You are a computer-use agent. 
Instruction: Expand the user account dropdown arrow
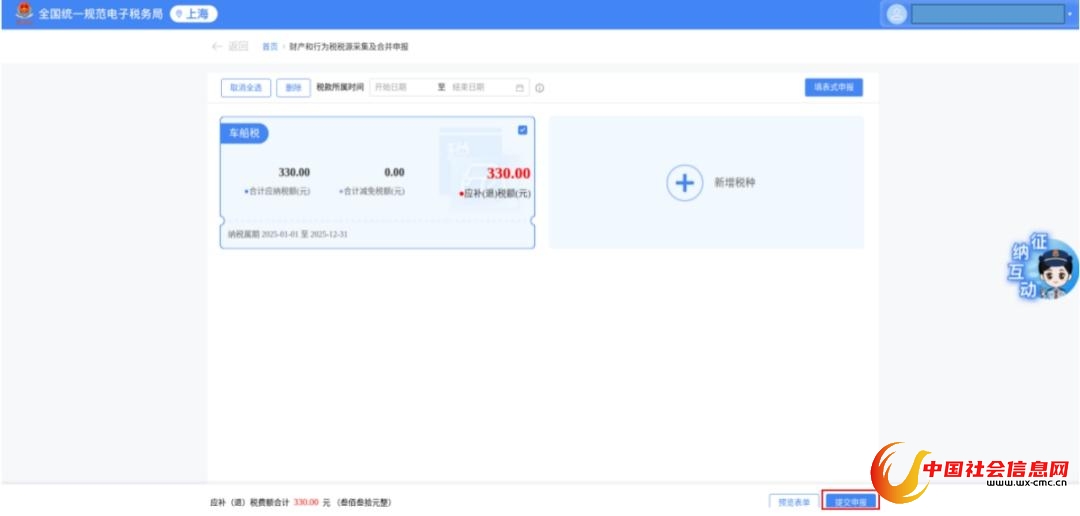tap(1069, 14)
